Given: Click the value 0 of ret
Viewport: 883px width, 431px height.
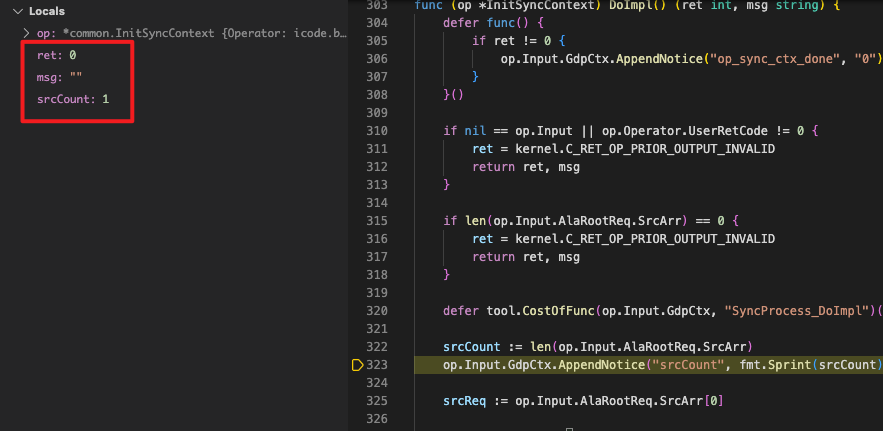Looking at the screenshot, I should point(73,57).
